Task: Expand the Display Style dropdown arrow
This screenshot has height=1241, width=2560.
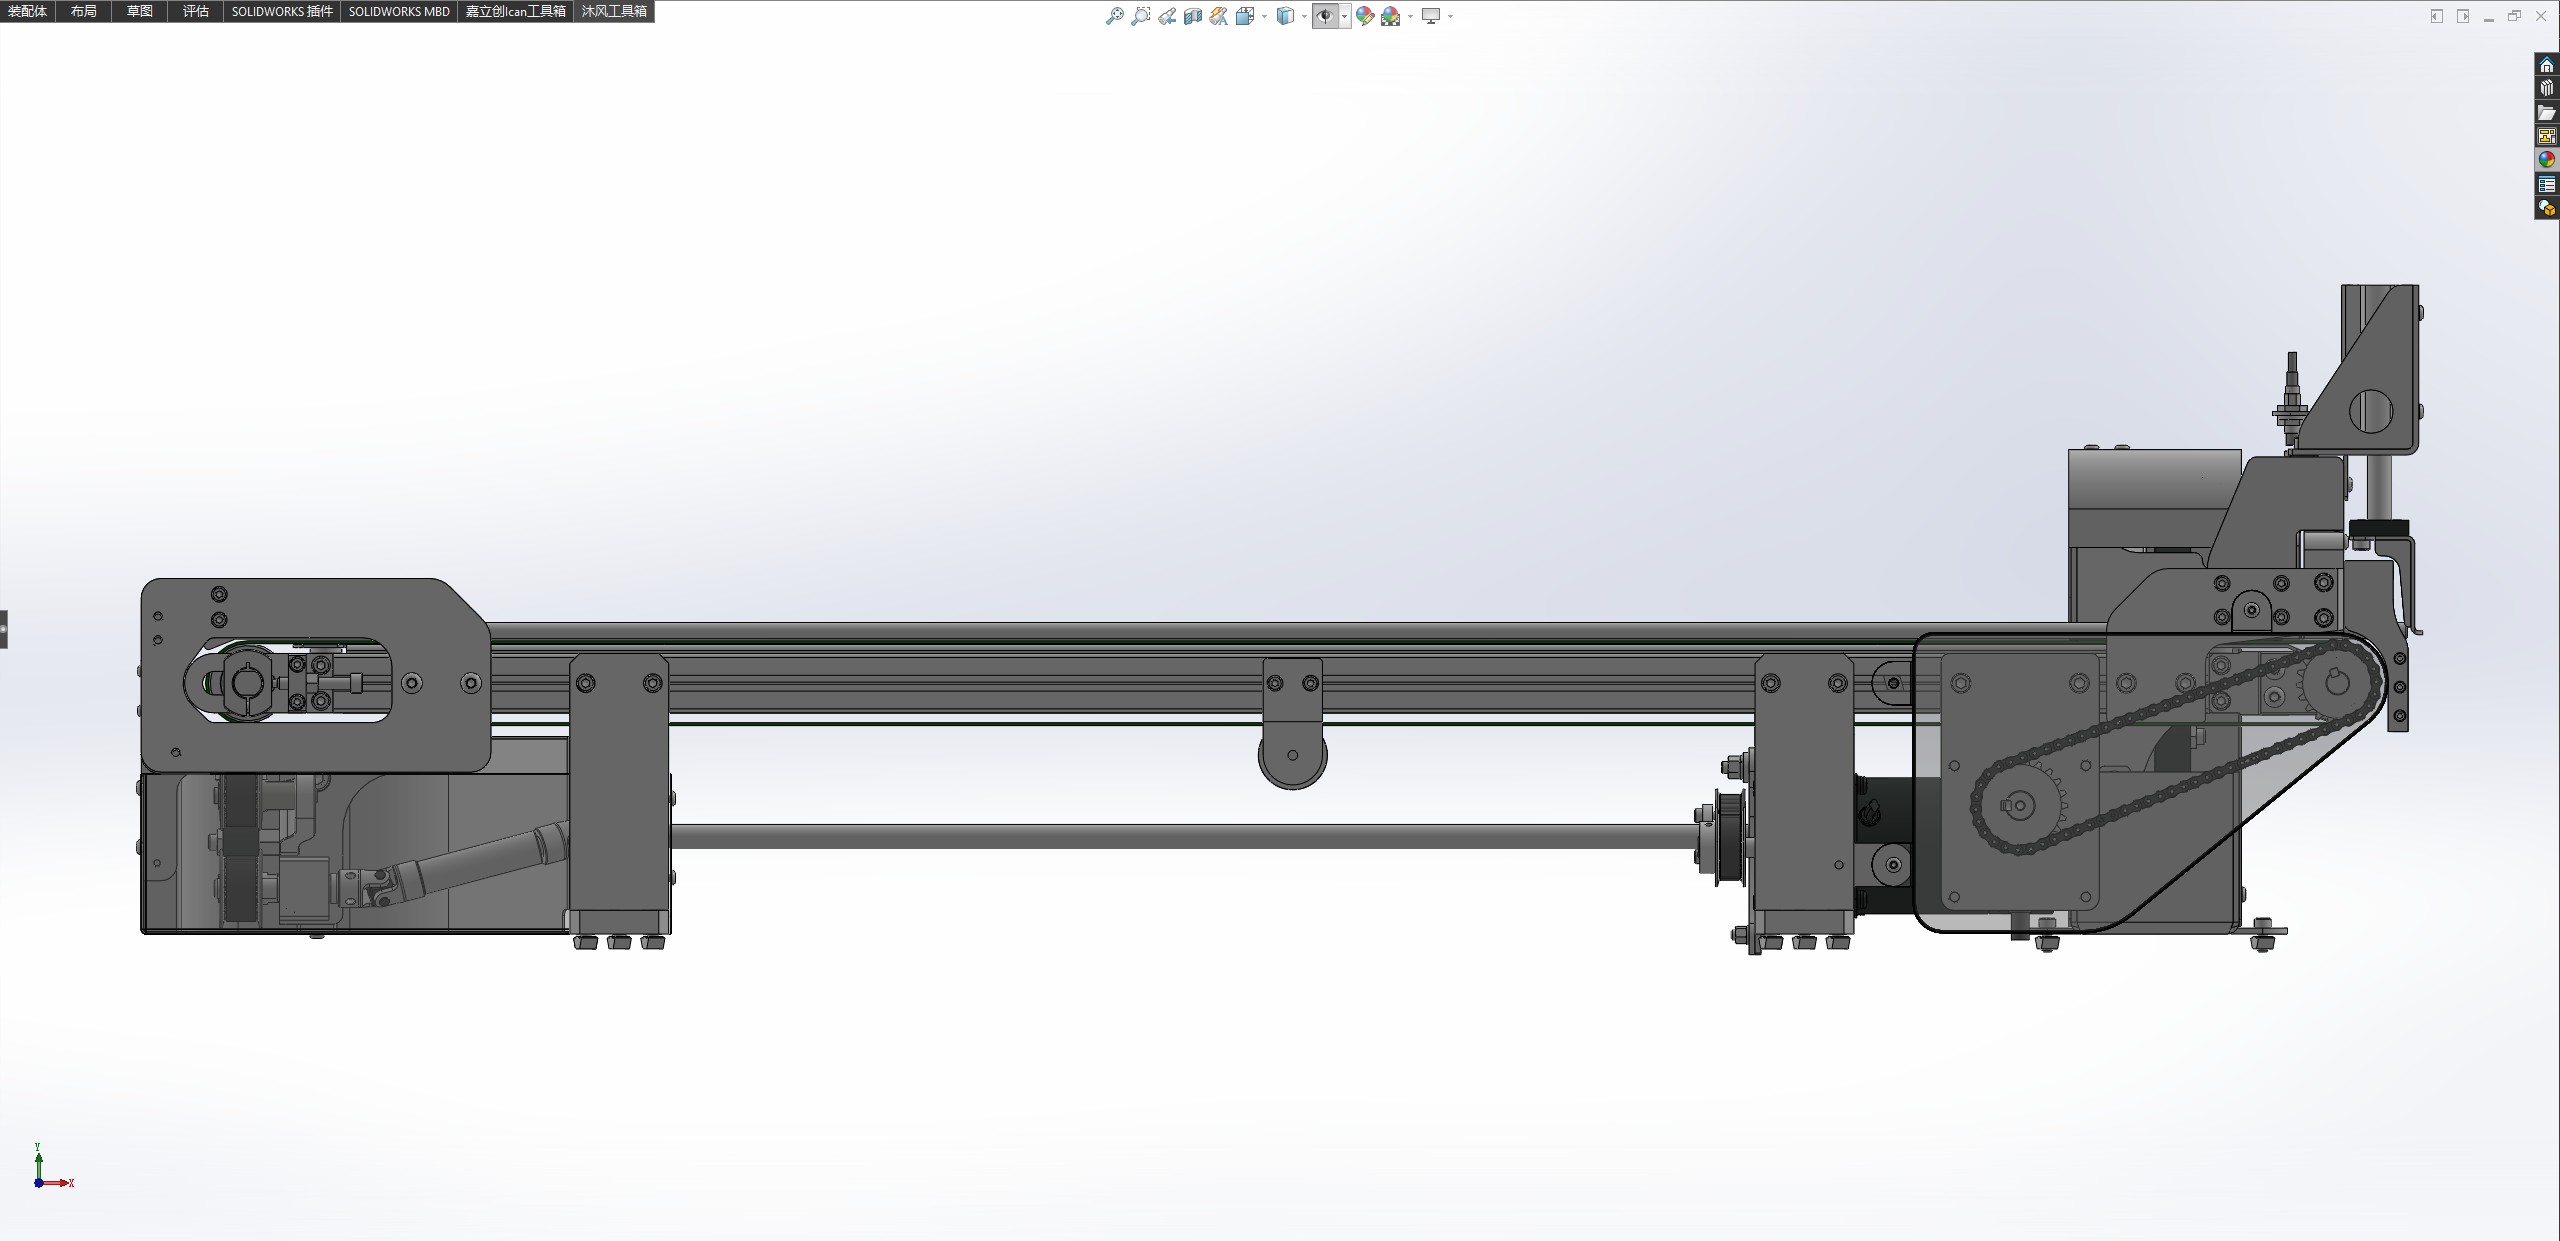Action: pyautogui.click(x=1304, y=16)
